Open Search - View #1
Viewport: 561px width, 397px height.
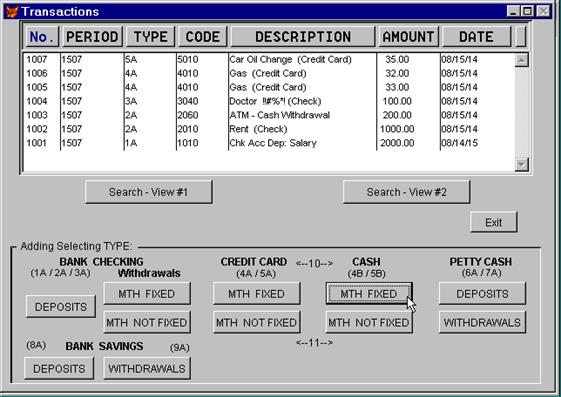coord(148,192)
